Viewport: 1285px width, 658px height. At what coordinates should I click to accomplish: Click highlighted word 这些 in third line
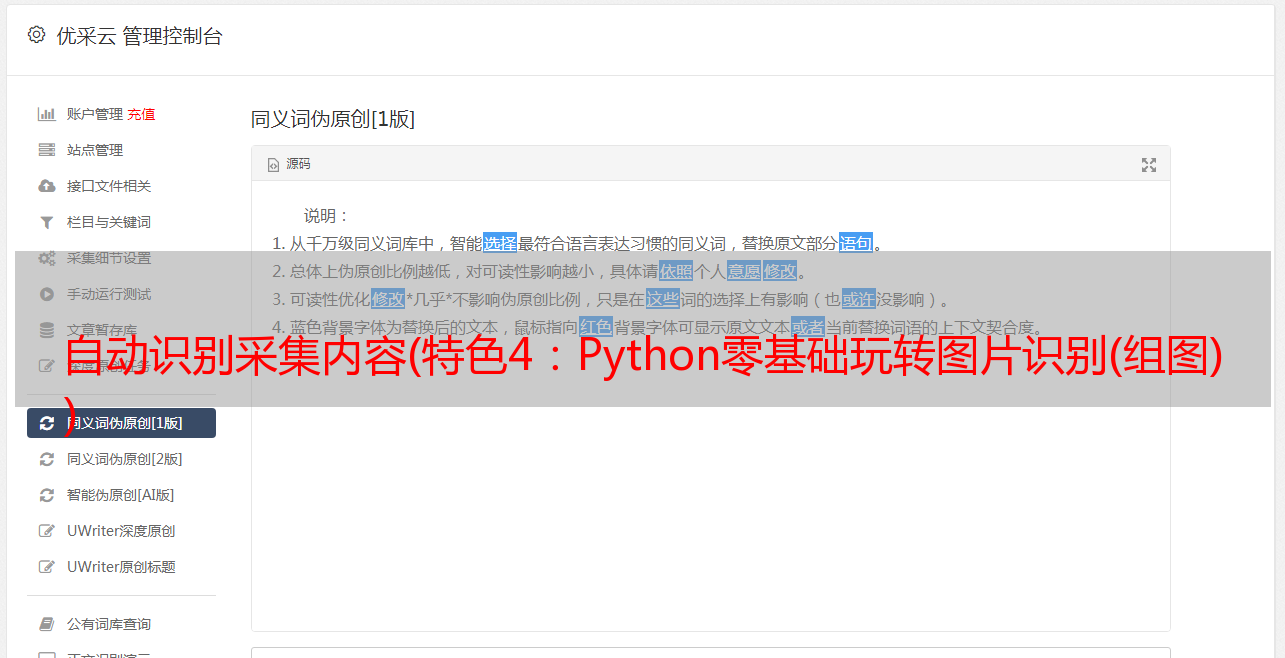tap(663, 299)
